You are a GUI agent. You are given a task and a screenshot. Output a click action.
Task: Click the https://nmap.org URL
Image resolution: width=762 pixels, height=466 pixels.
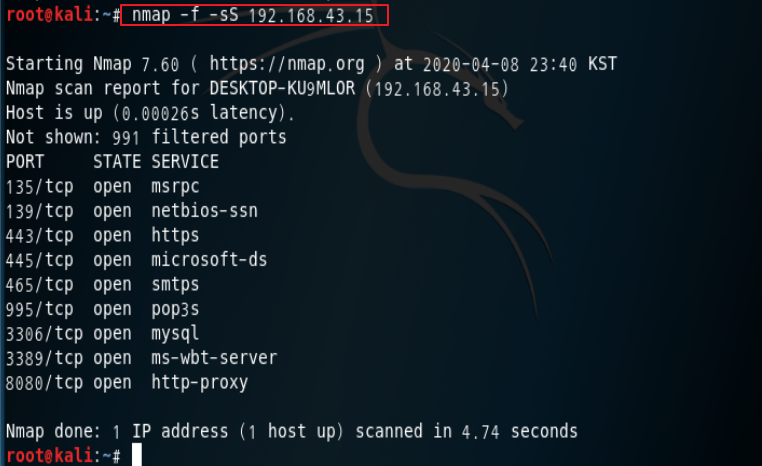pyautogui.click(x=287, y=64)
